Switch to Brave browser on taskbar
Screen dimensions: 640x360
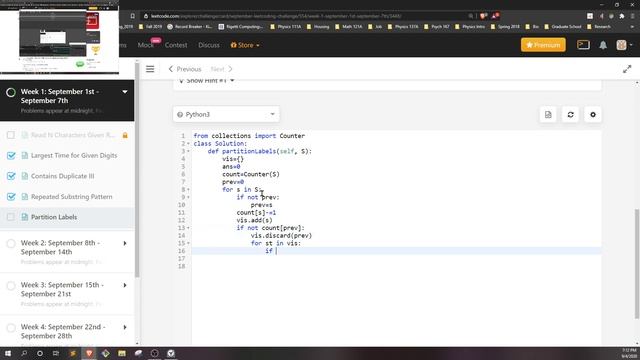[x=89, y=353]
